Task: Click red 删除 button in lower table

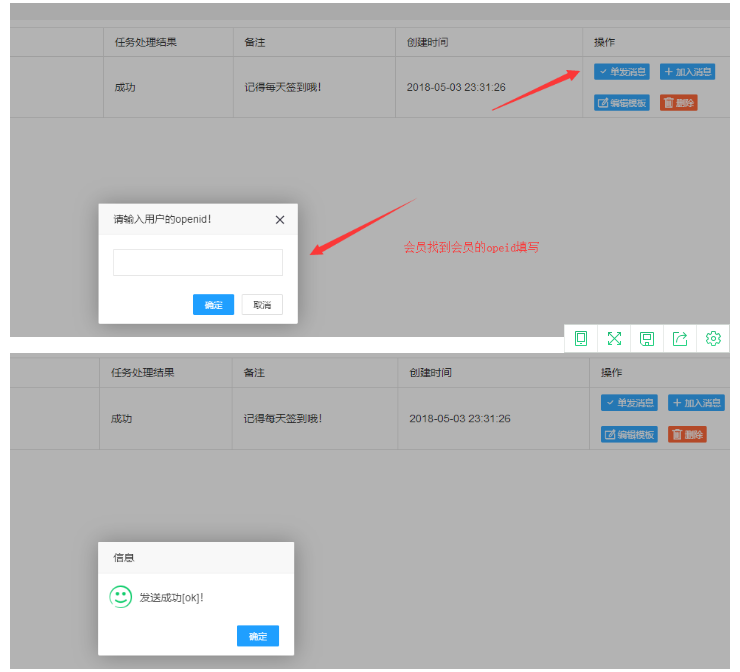Action: 687,434
